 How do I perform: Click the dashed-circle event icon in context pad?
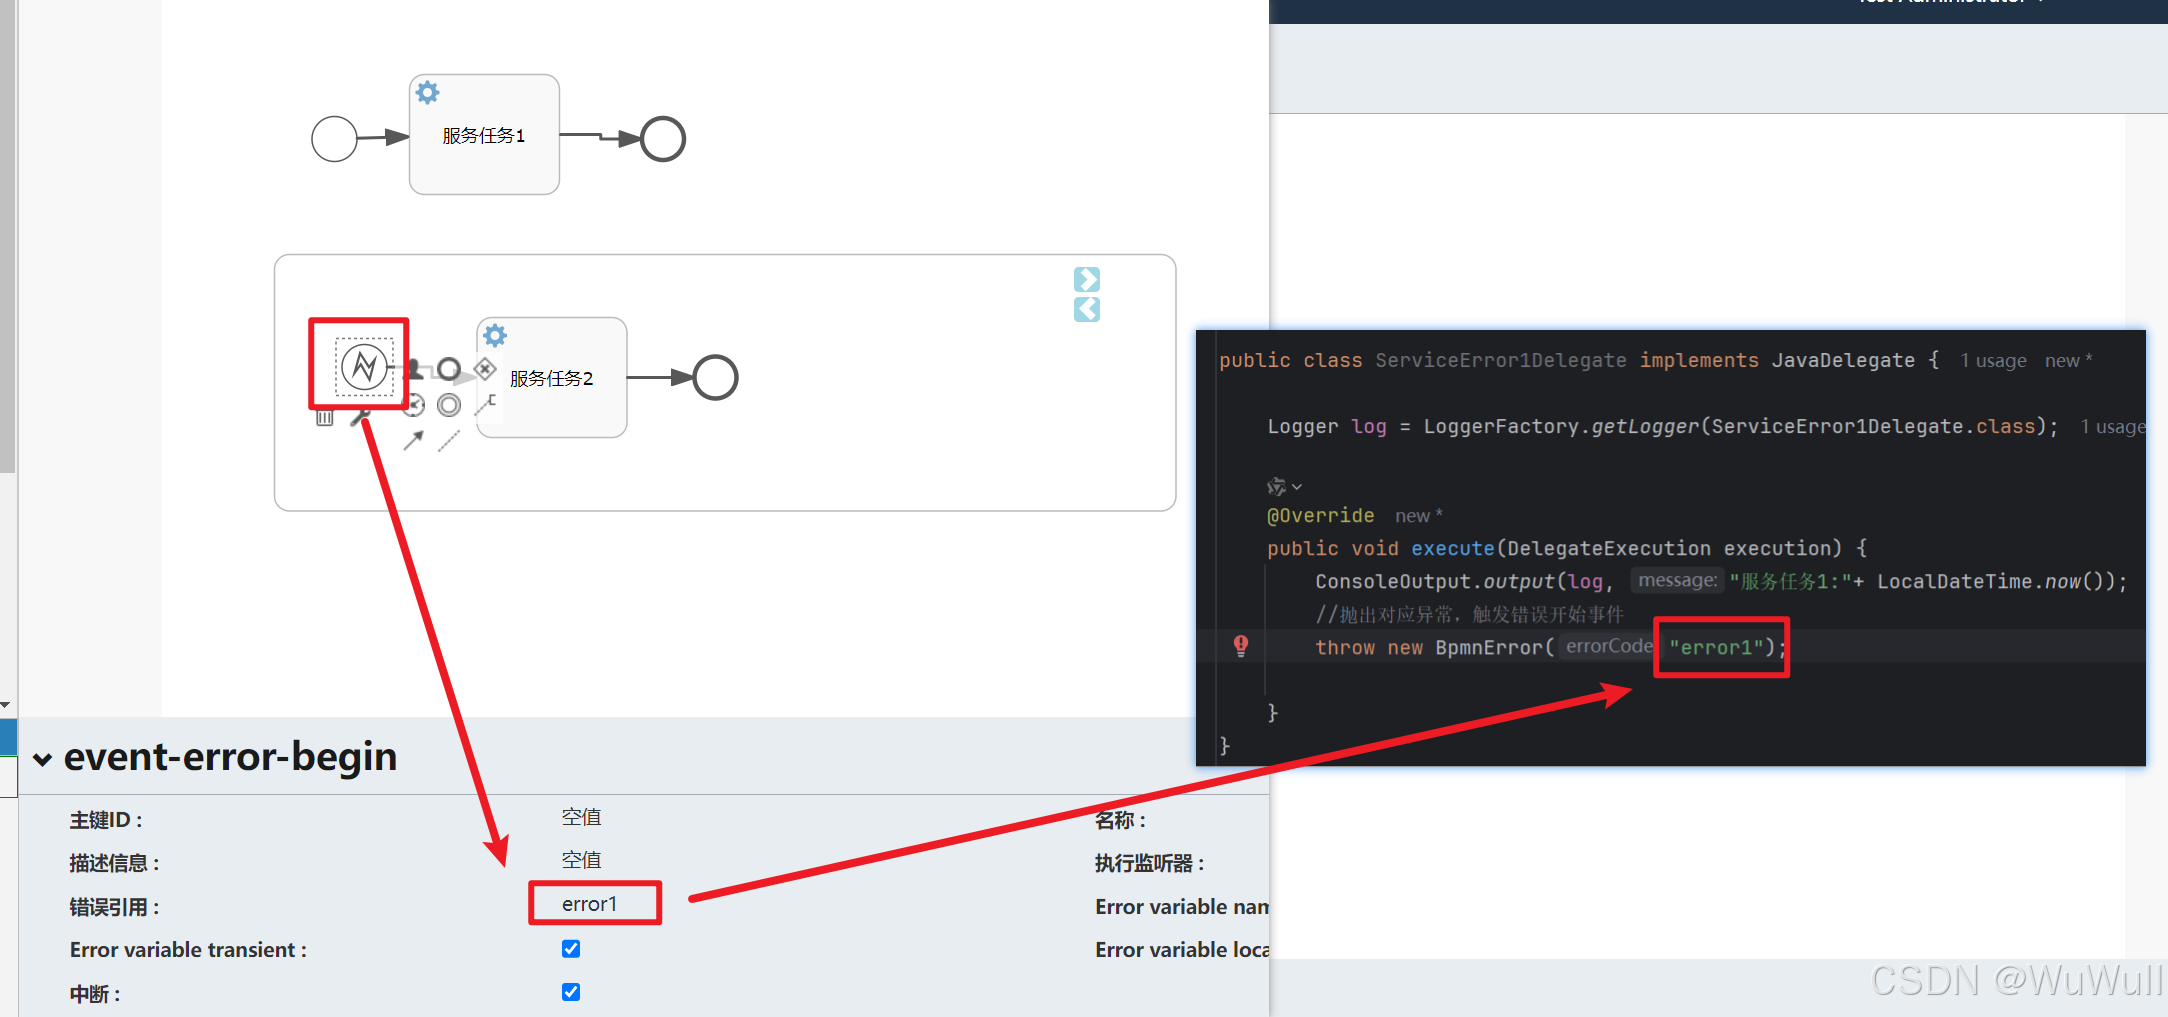[x=414, y=405]
